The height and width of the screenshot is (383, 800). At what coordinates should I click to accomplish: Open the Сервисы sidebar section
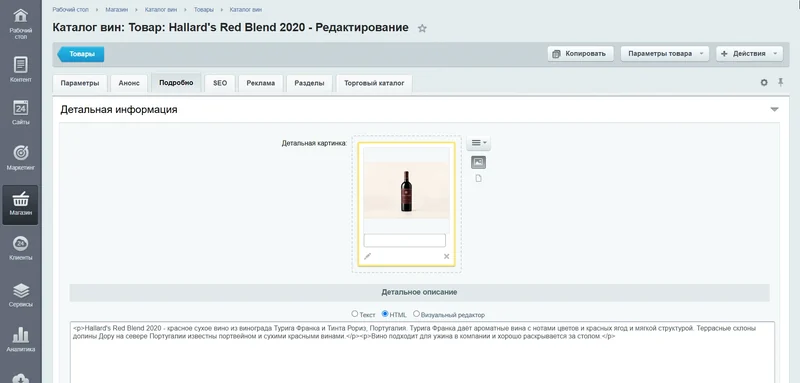pyautogui.click(x=20, y=294)
